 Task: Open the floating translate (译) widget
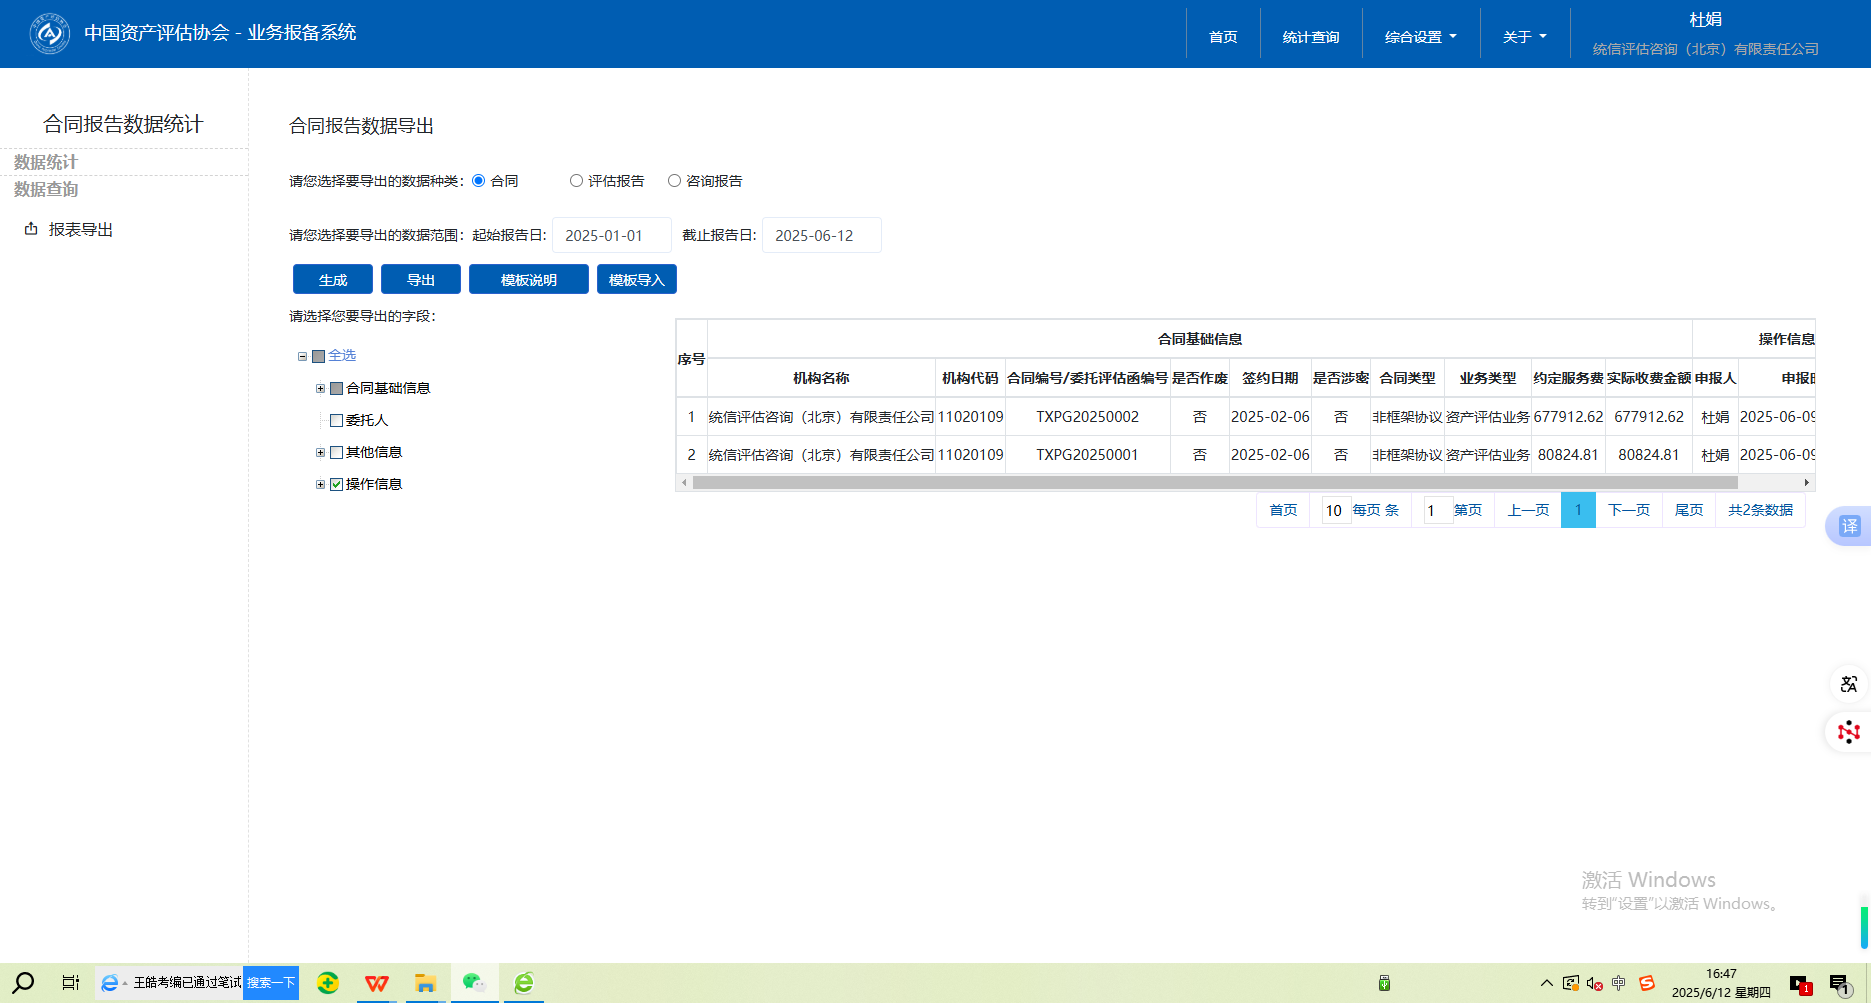click(1849, 526)
